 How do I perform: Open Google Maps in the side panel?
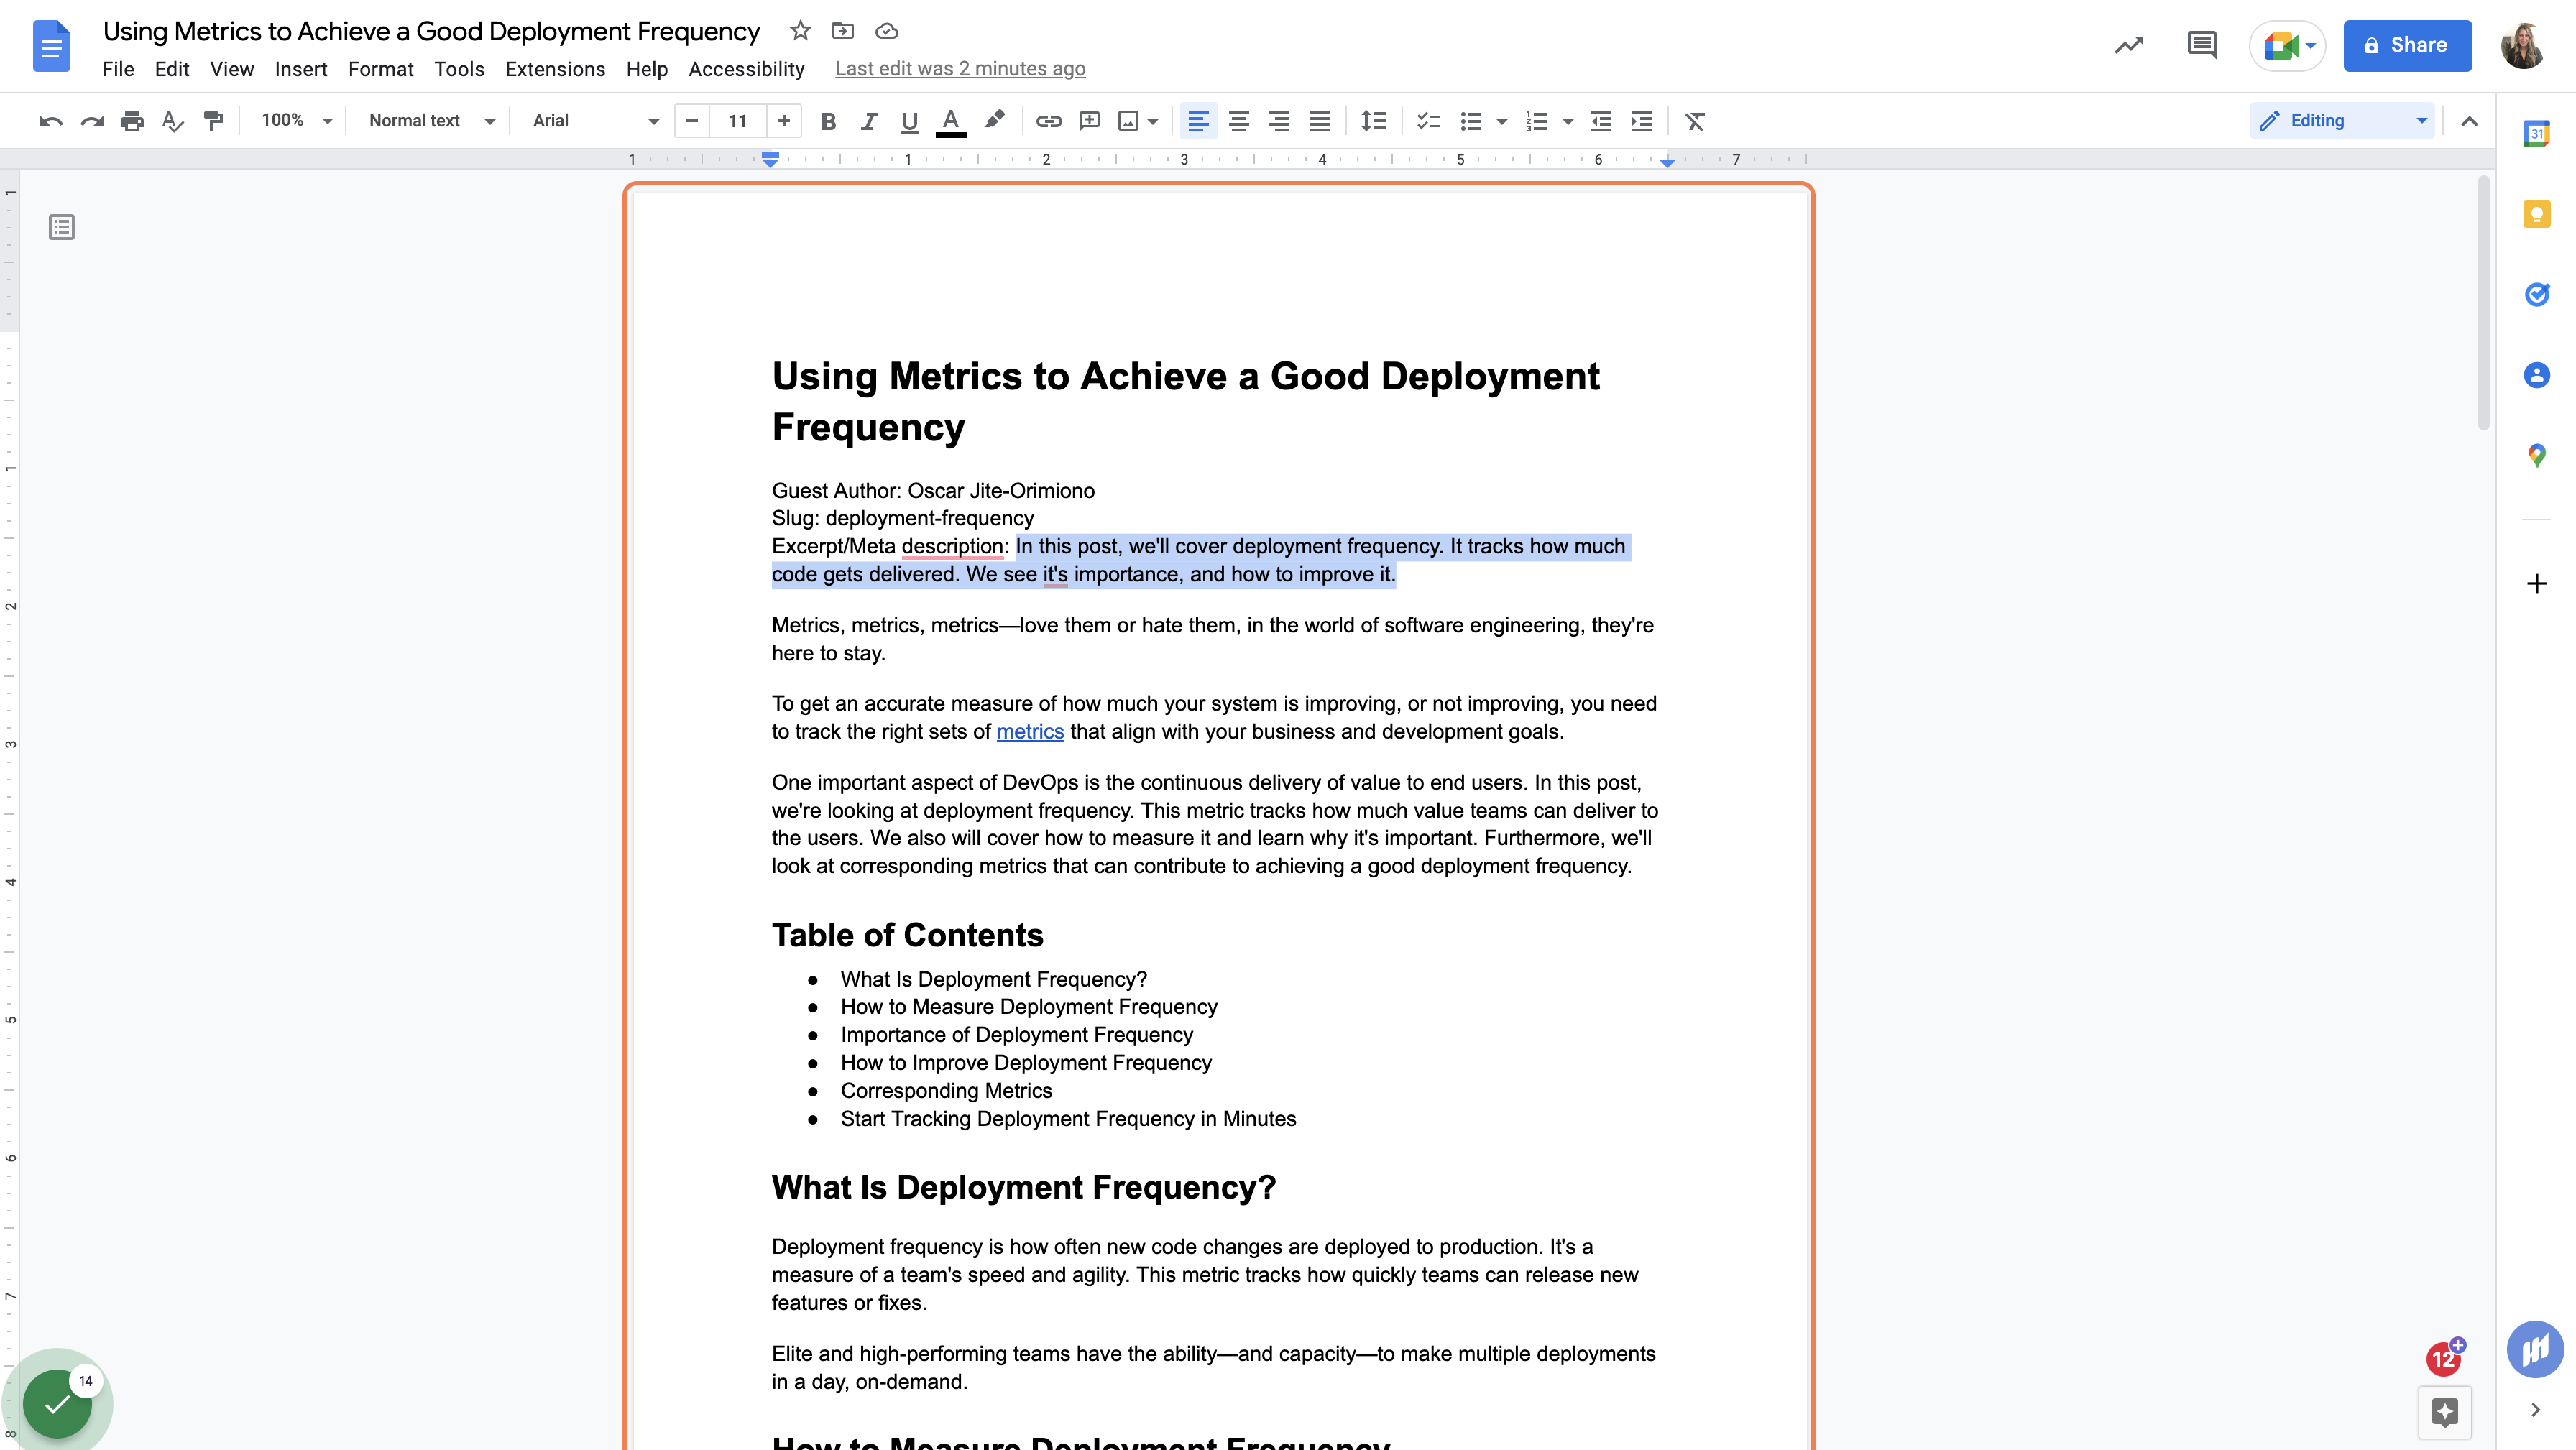coord(2536,456)
